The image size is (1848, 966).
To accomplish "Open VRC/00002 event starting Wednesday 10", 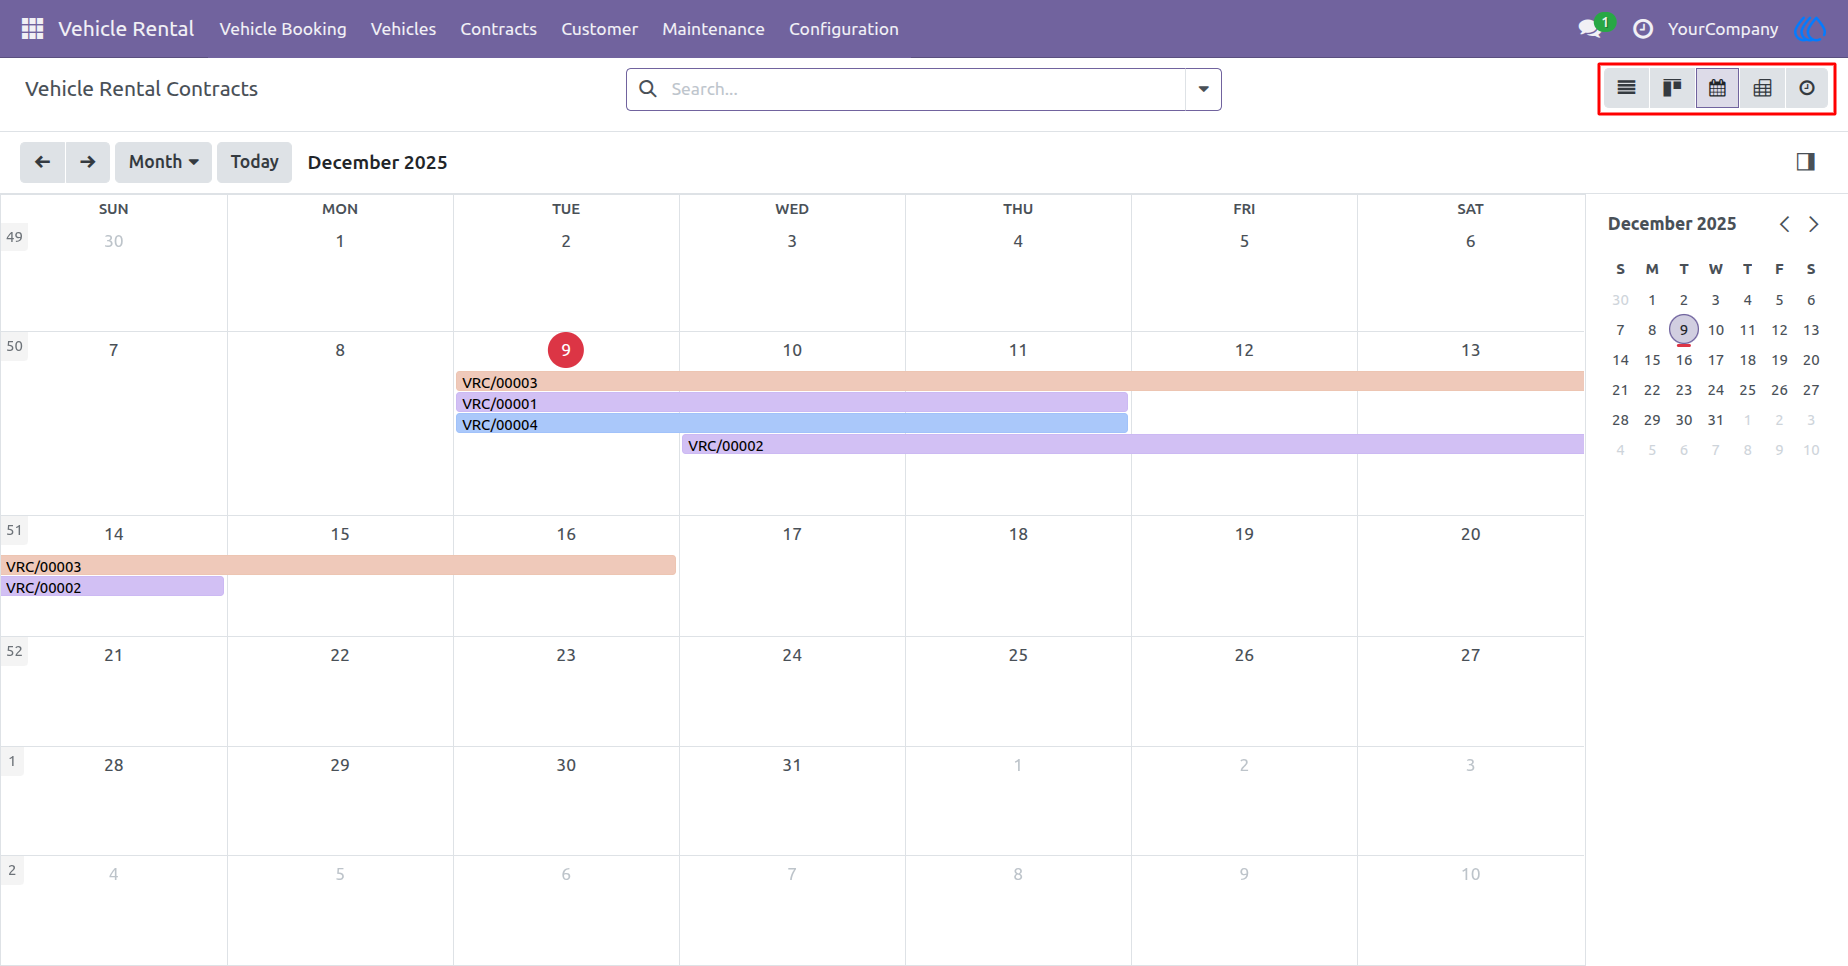I will point(1132,445).
